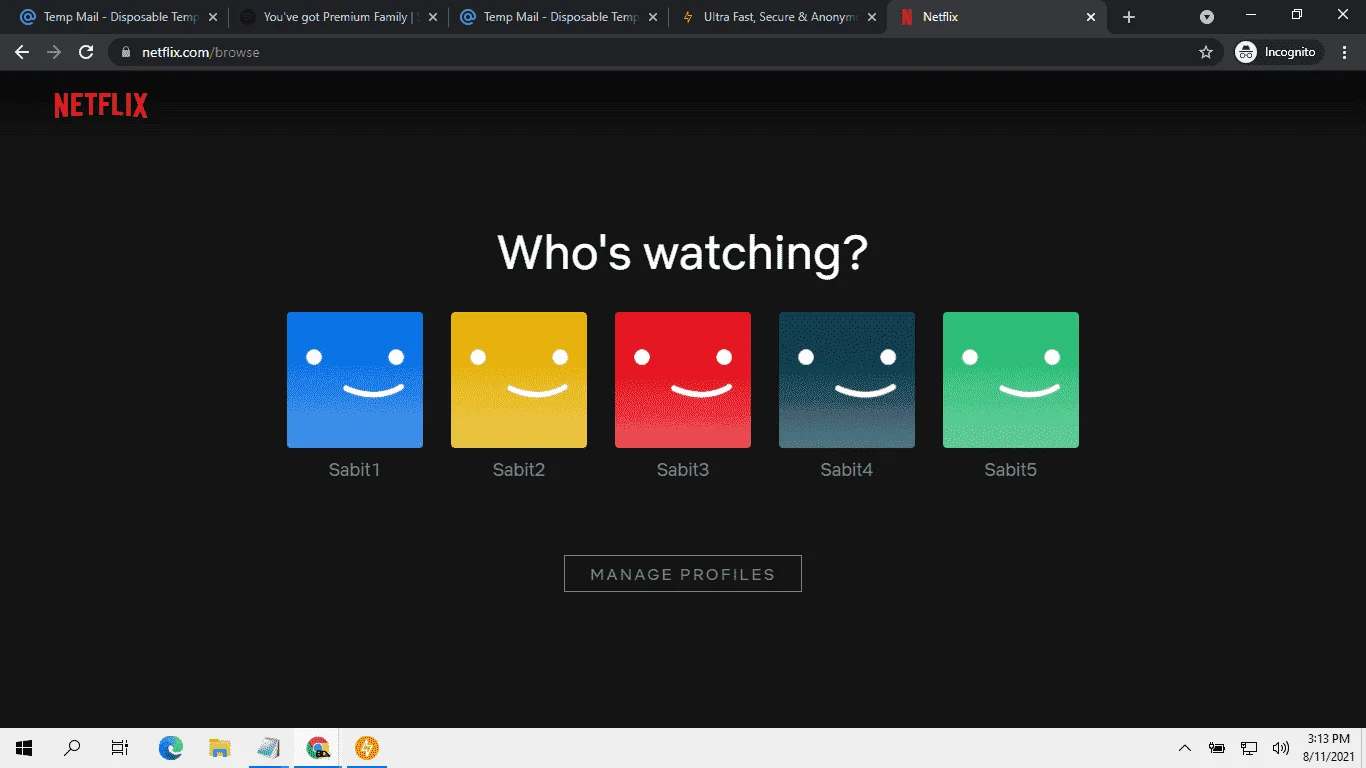Viewport: 1366px width, 768px height.
Task: Close the second Temp Mail tab
Action: pos(652,17)
